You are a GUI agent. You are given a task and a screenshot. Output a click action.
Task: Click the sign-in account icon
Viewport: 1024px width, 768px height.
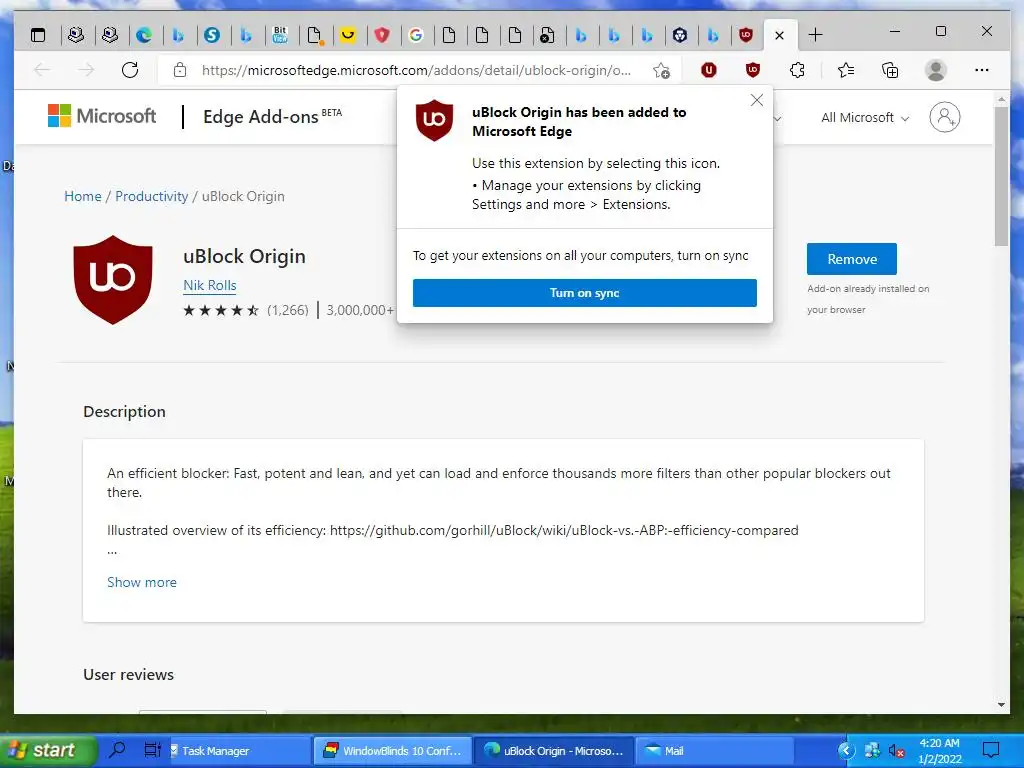pyautogui.click(x=944, y=117)
